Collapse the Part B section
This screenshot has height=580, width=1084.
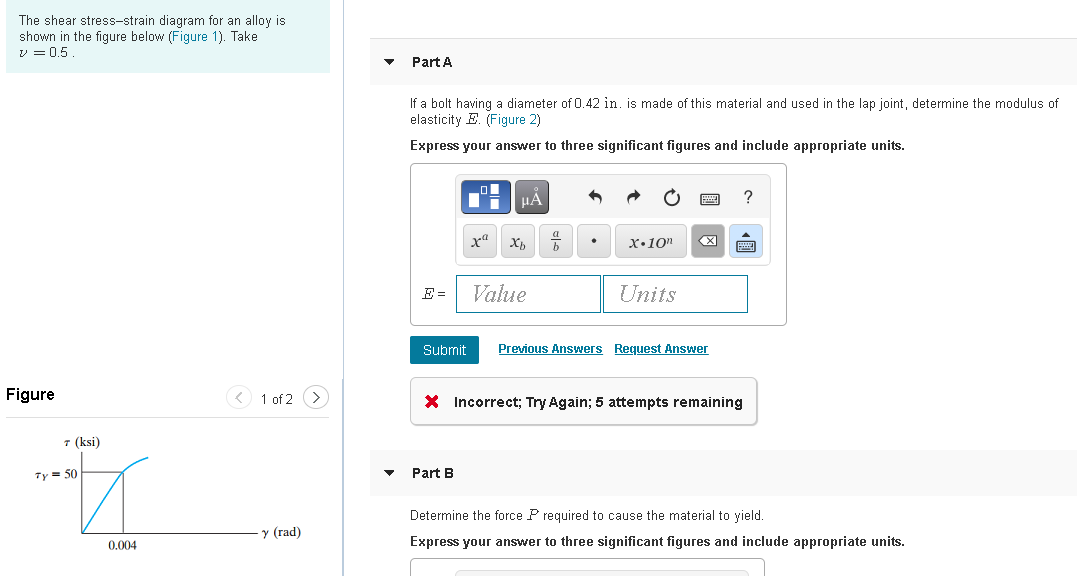(389, 474)
